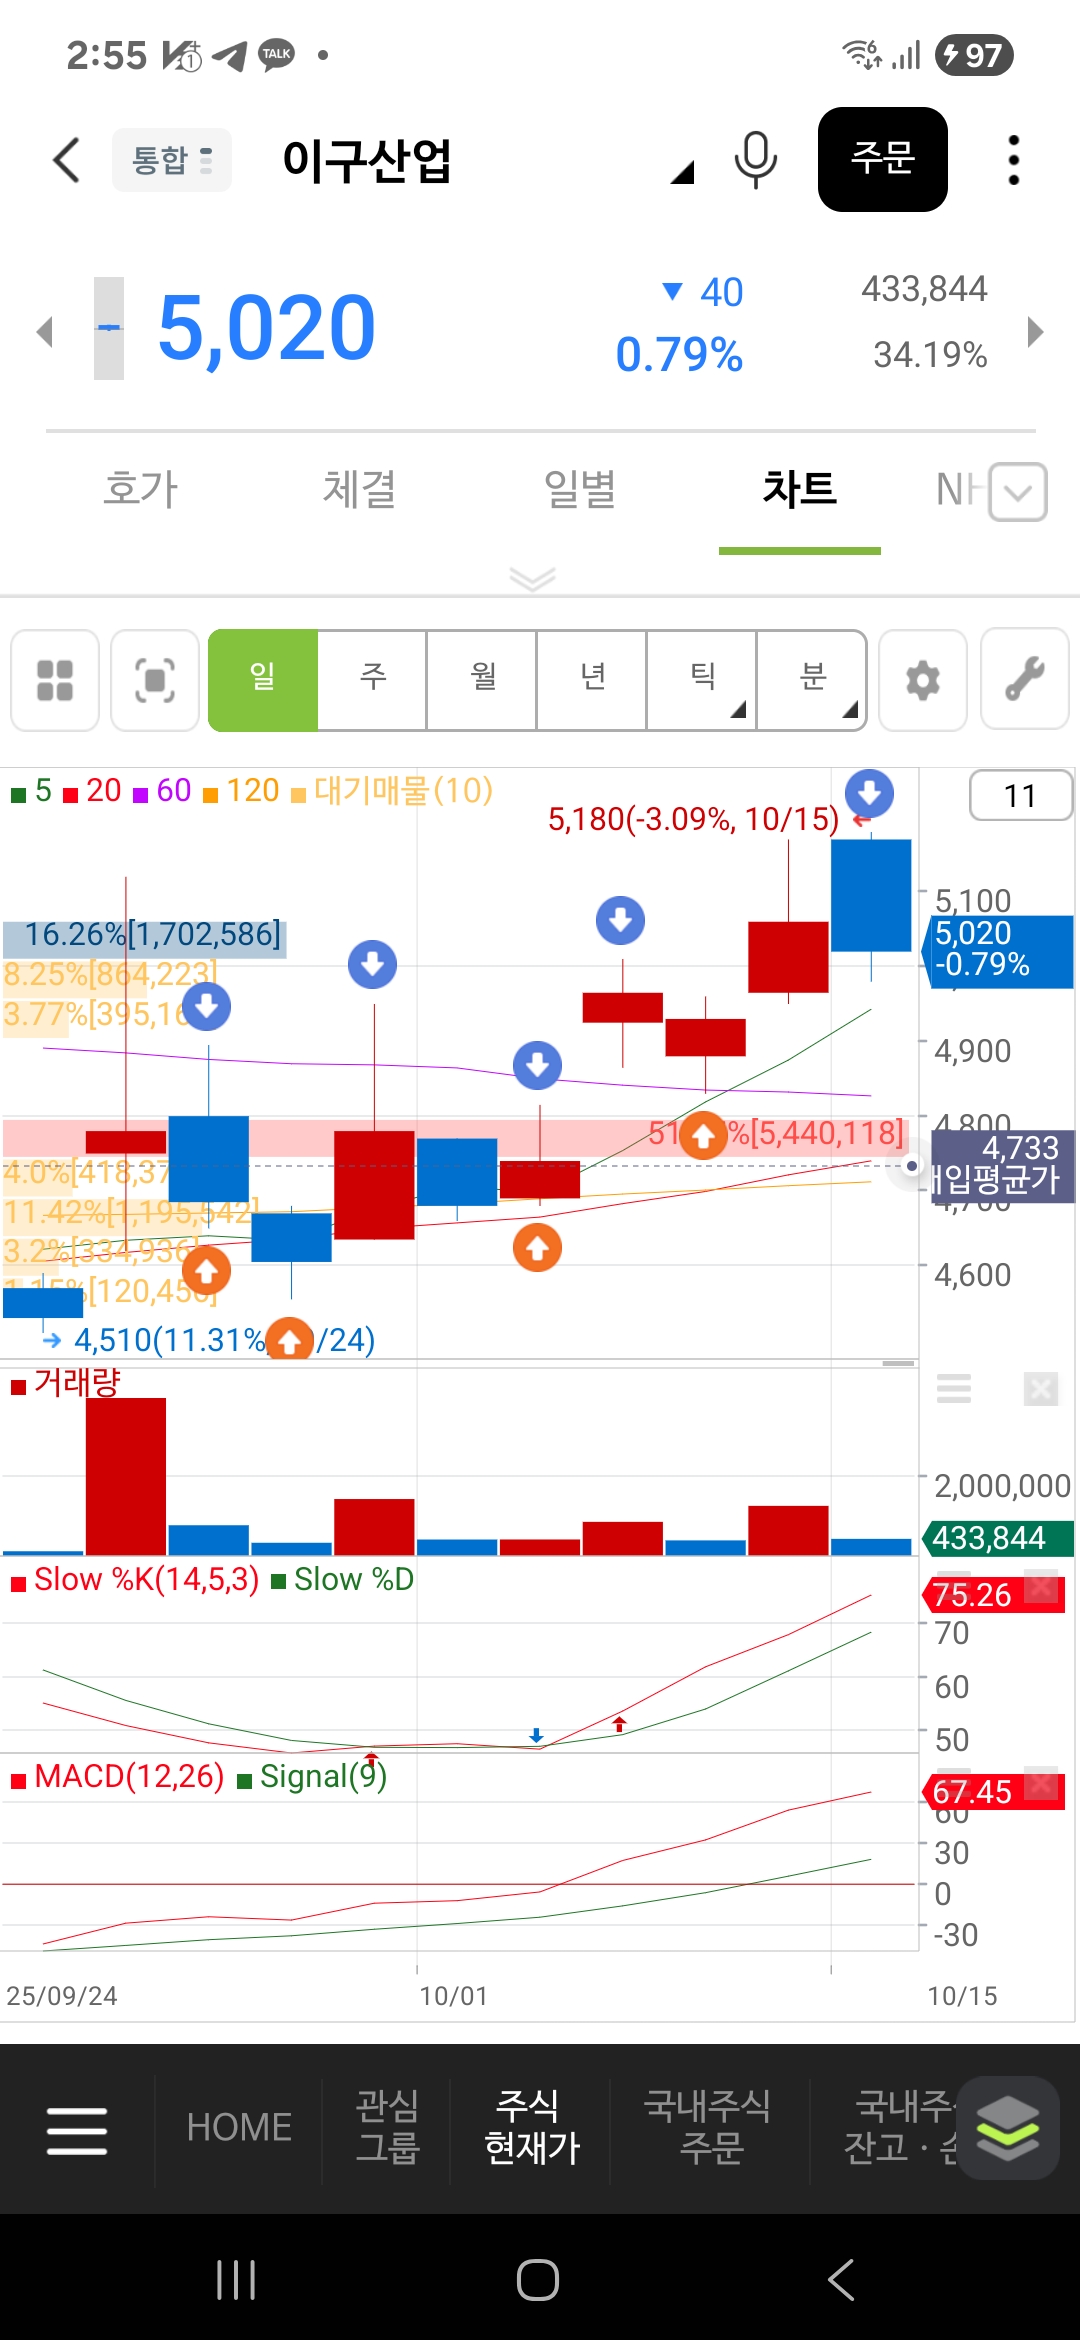Image resolution: width=1080 pixels, height=2340 pixels.
Task: Open chart settings gear icon
Action: [x=922, y=680]
